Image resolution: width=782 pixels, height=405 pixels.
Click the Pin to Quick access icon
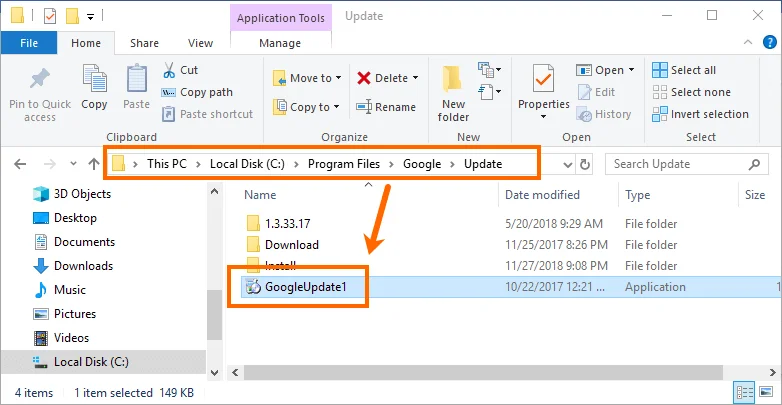[x=40, y=80]
